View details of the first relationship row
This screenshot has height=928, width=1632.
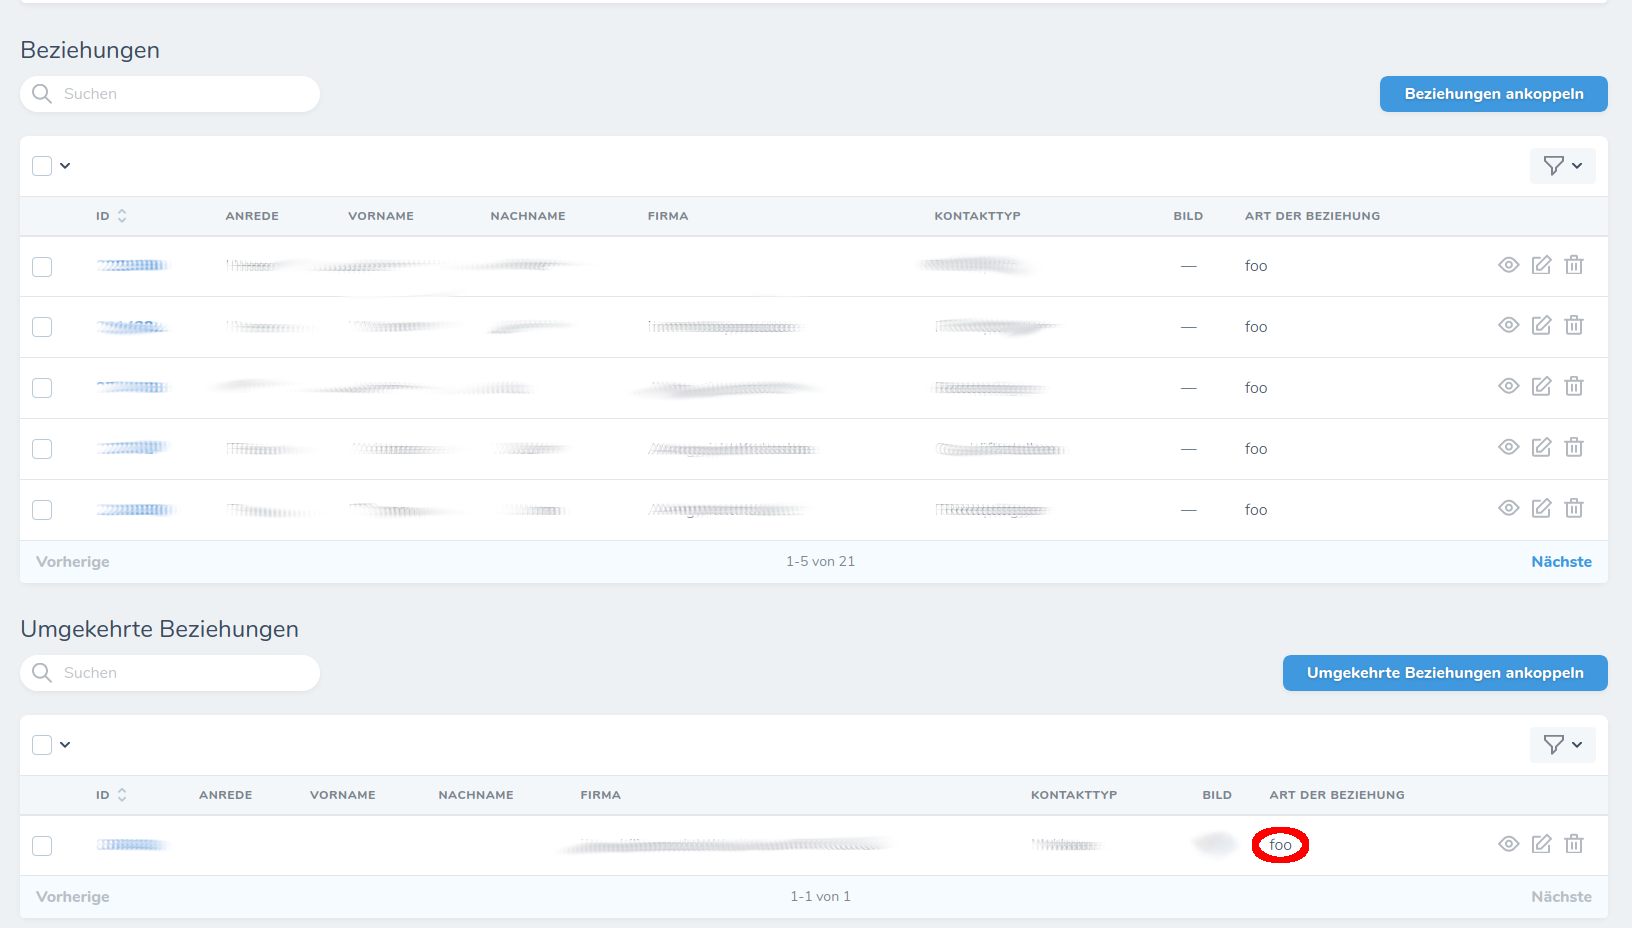point(1509,265)
